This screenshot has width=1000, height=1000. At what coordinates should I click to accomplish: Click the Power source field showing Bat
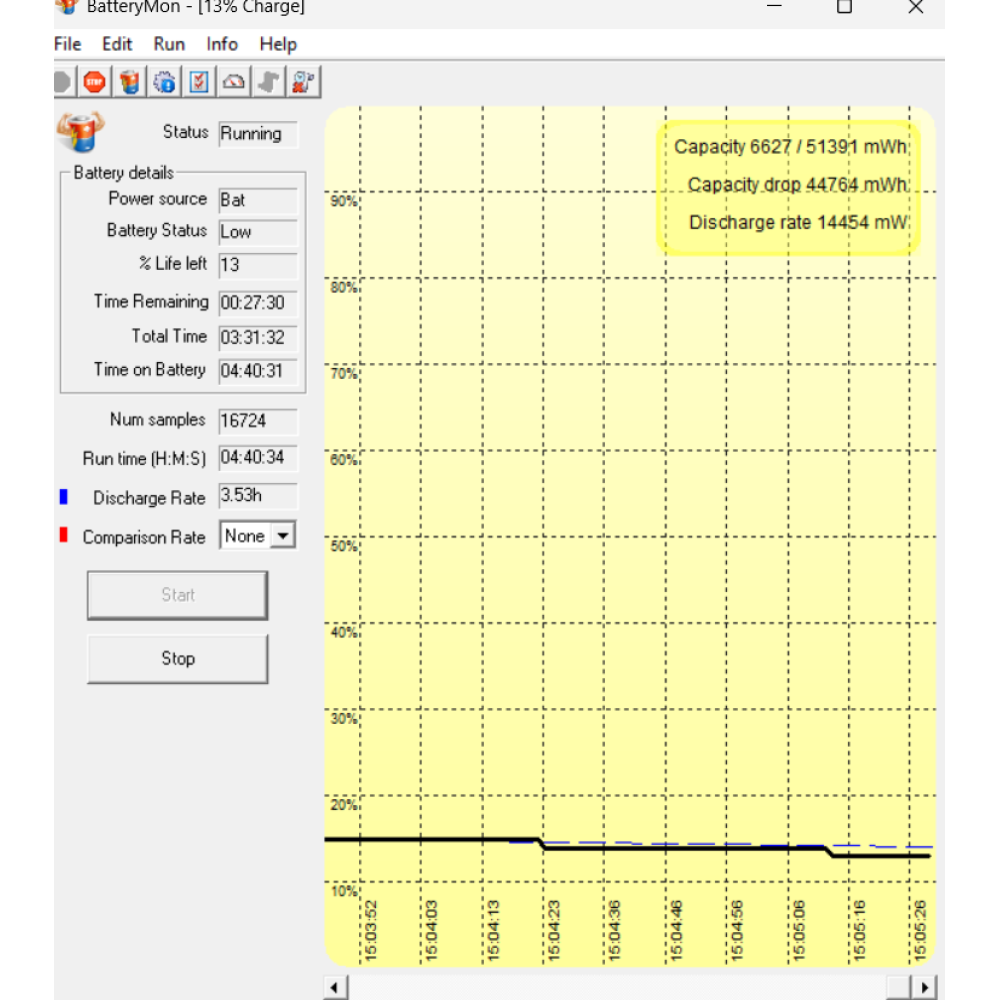(258, 200)
